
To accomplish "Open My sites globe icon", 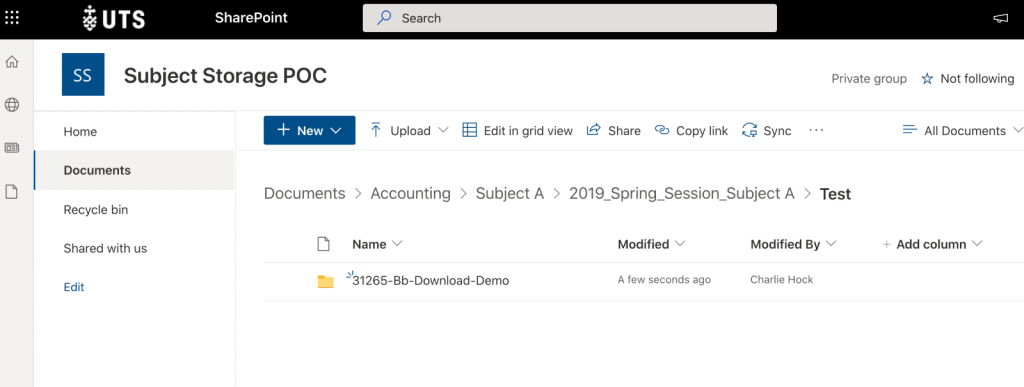I will [12, 104].
